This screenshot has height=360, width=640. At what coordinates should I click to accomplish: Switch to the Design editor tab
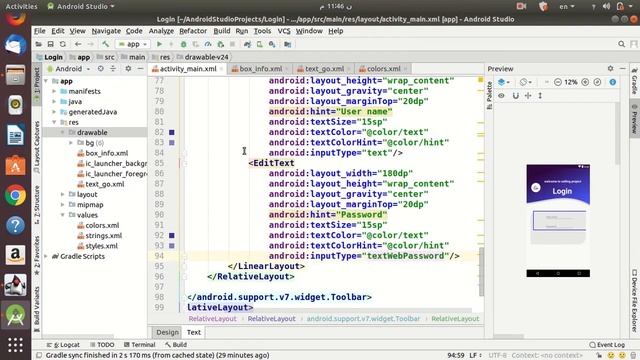point(167,332)
